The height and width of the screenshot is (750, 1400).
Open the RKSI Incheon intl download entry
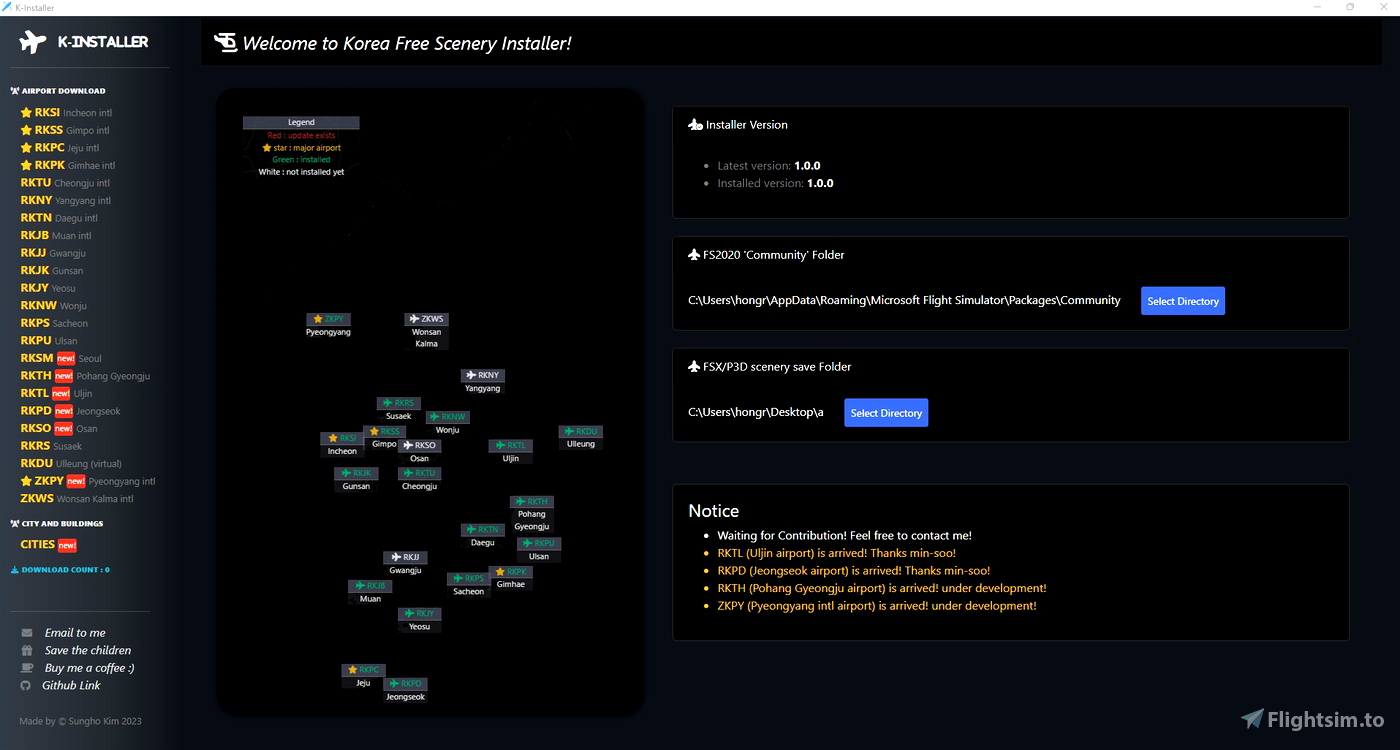click(66, 113)
